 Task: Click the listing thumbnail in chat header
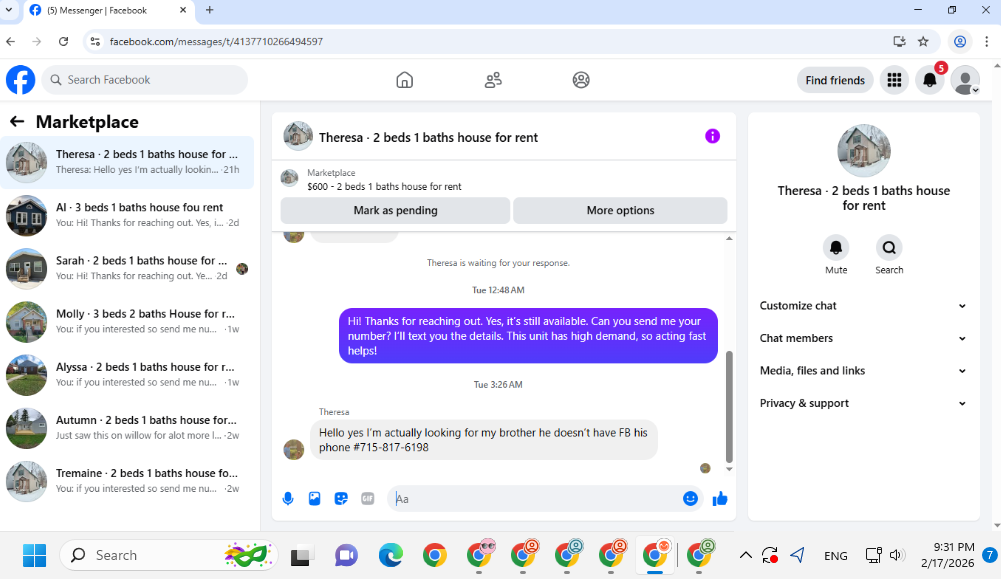click(297, 136)
